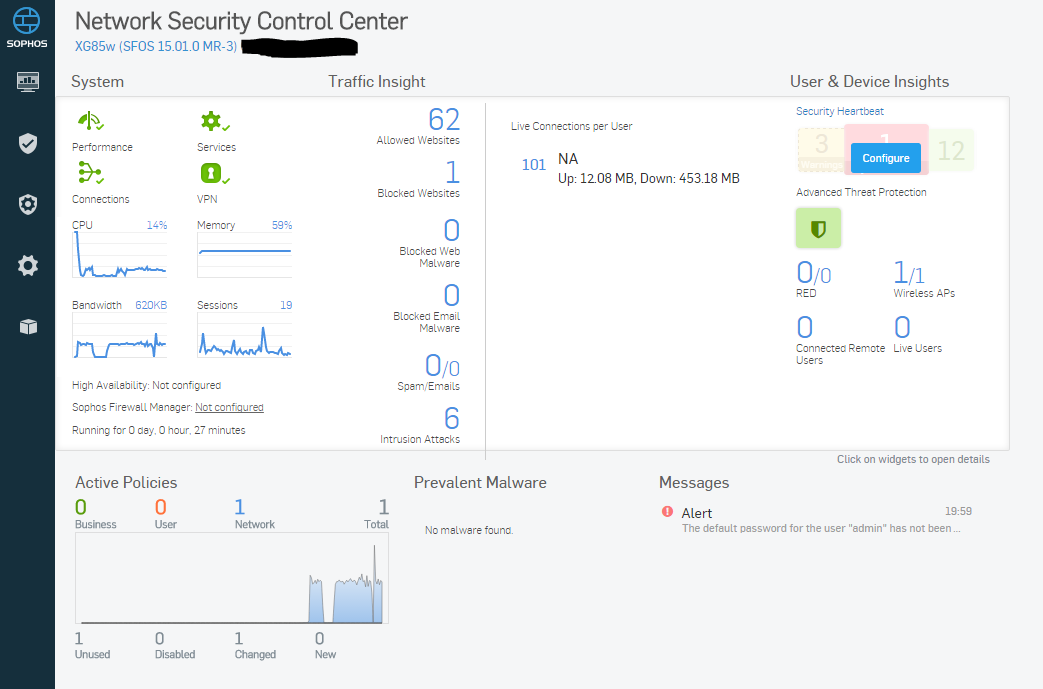Screen dimensions: 1043x689
Task: Click the 0 Business policies count
Action: [80, 507]
